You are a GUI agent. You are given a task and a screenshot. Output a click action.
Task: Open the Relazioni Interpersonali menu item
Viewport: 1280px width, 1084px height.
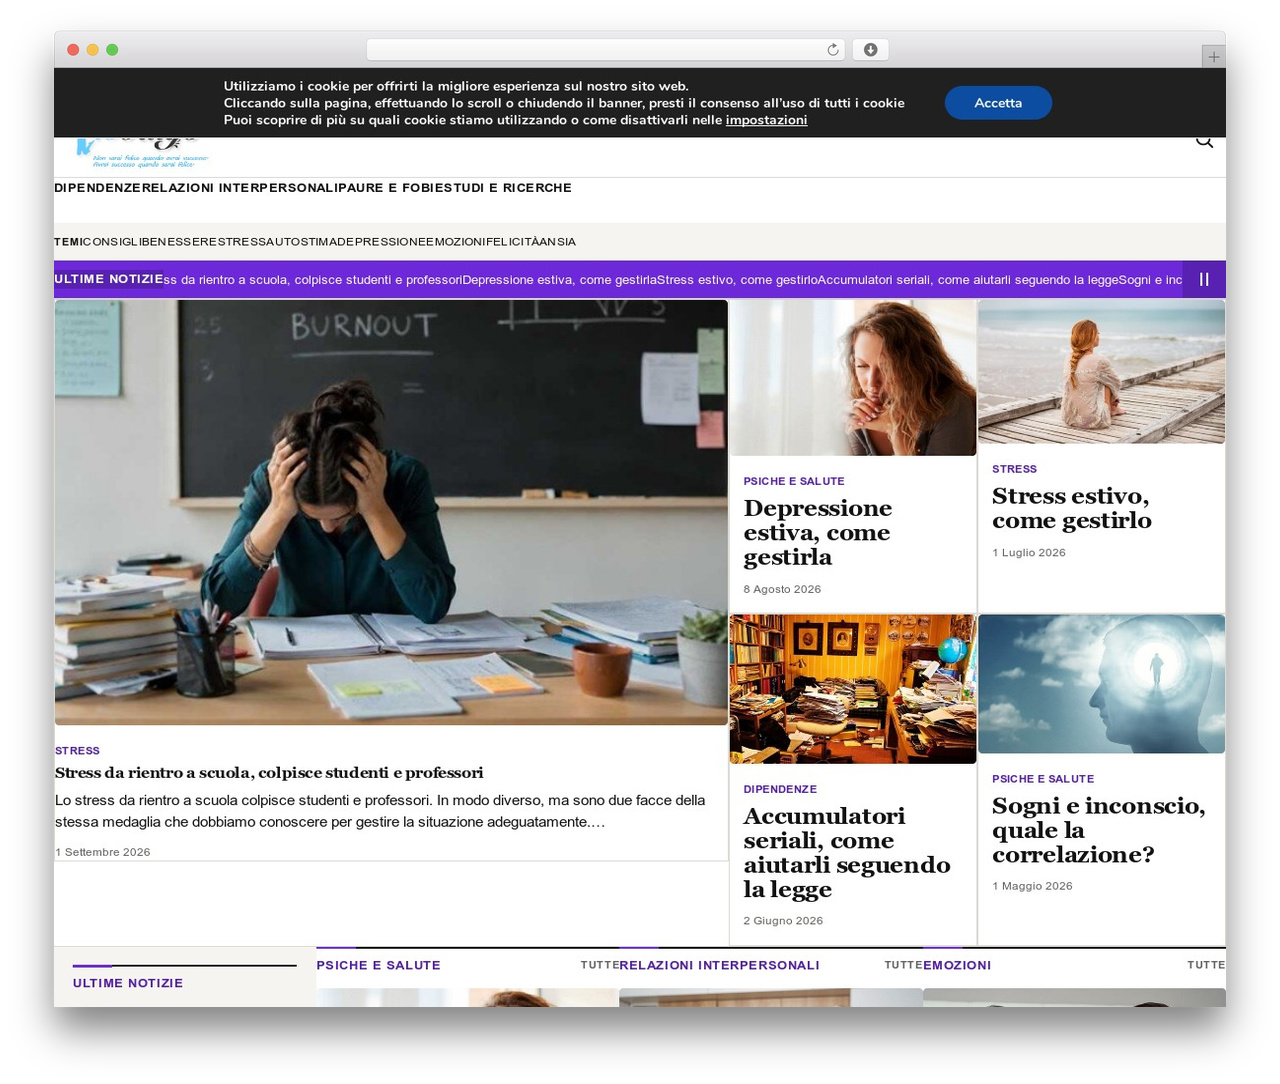[x=238, y=188]
